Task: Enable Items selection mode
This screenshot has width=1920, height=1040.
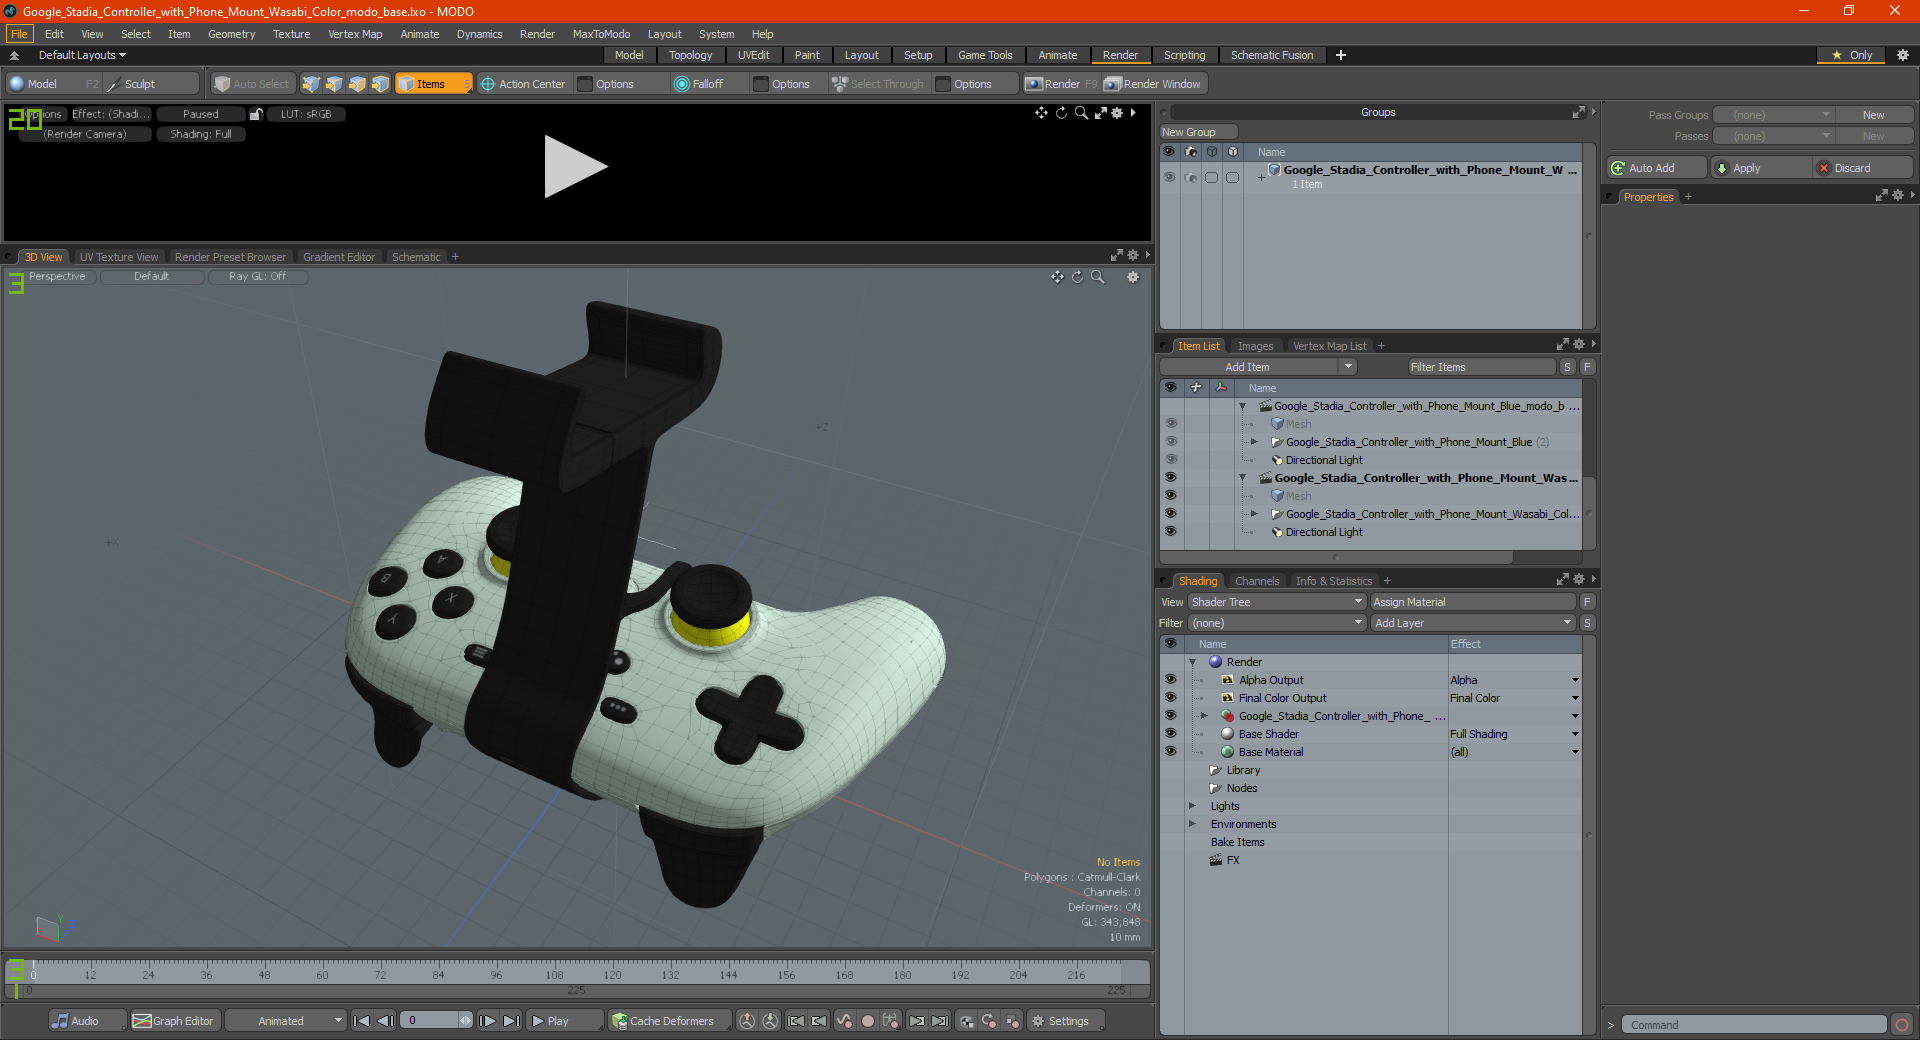Action: point(432,84)
